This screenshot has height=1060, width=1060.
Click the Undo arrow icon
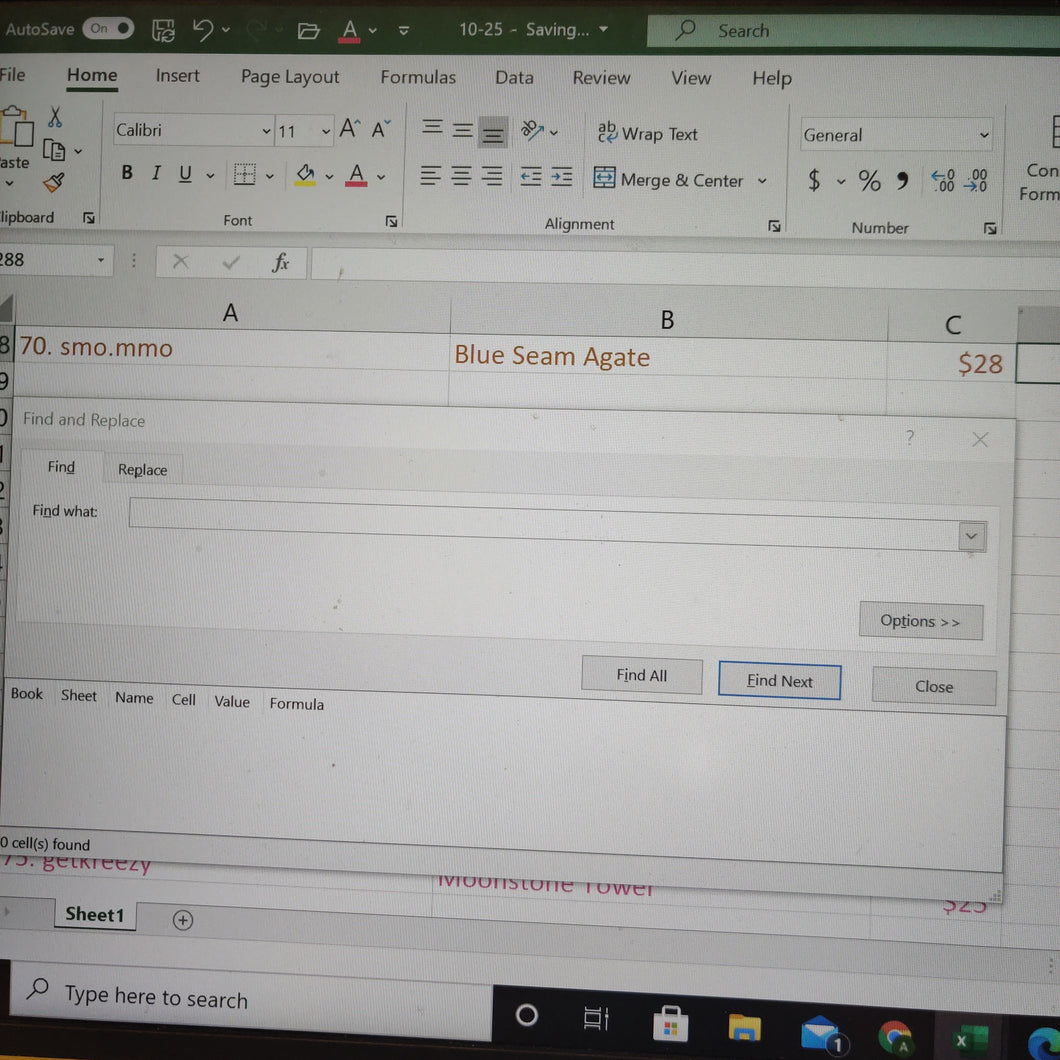[202, 30]
